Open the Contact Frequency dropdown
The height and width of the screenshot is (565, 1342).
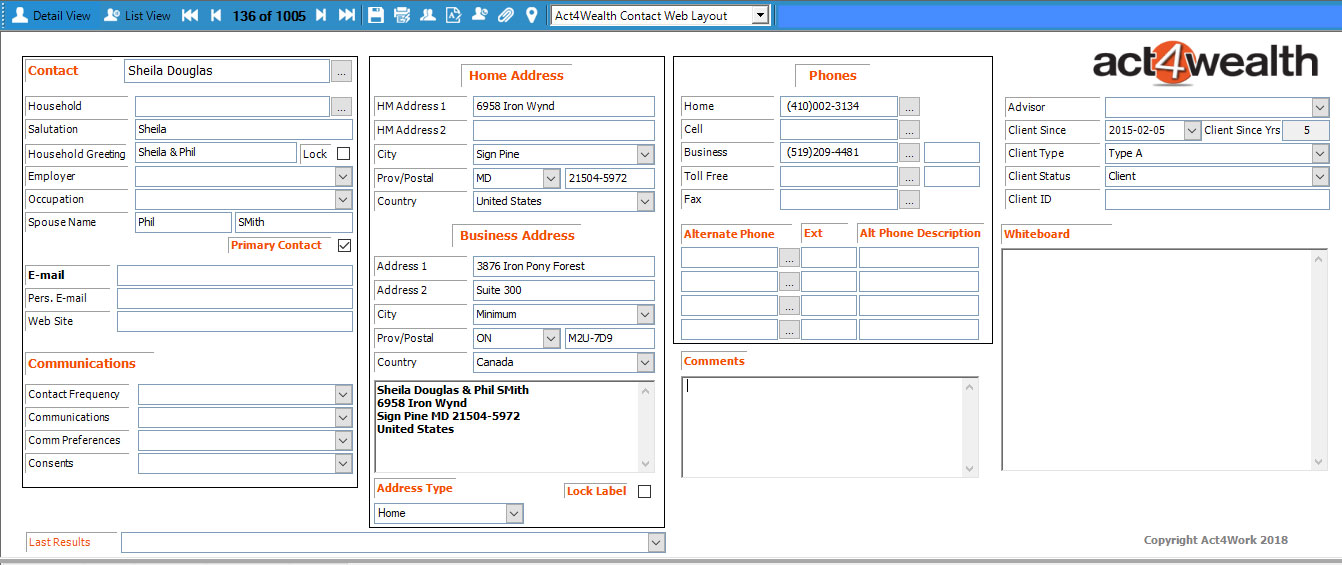343,394
